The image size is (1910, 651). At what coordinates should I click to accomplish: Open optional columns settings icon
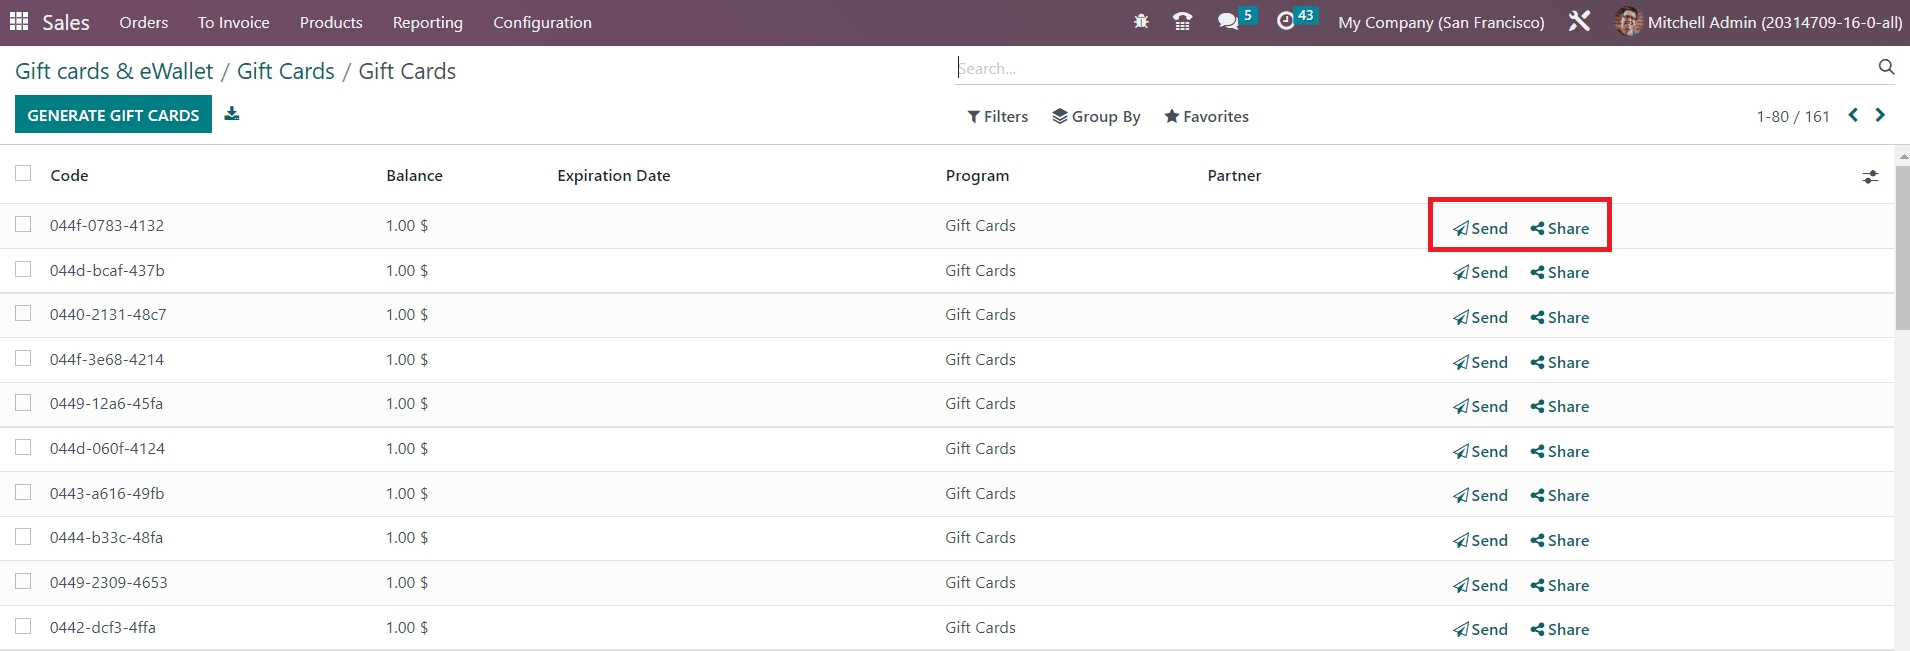click(x=1870, y=177)
